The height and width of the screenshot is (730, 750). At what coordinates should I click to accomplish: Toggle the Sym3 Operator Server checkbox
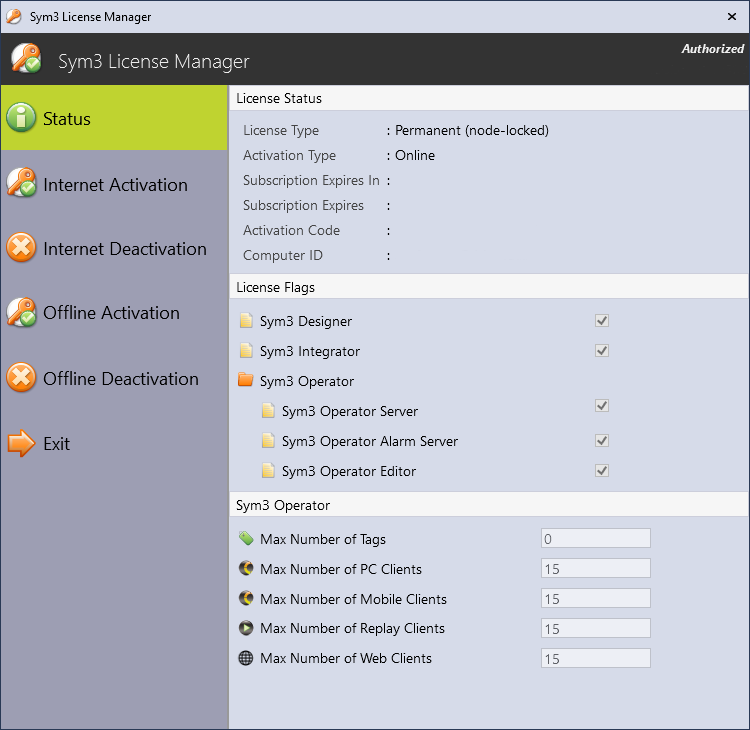[x=602, y=406]
